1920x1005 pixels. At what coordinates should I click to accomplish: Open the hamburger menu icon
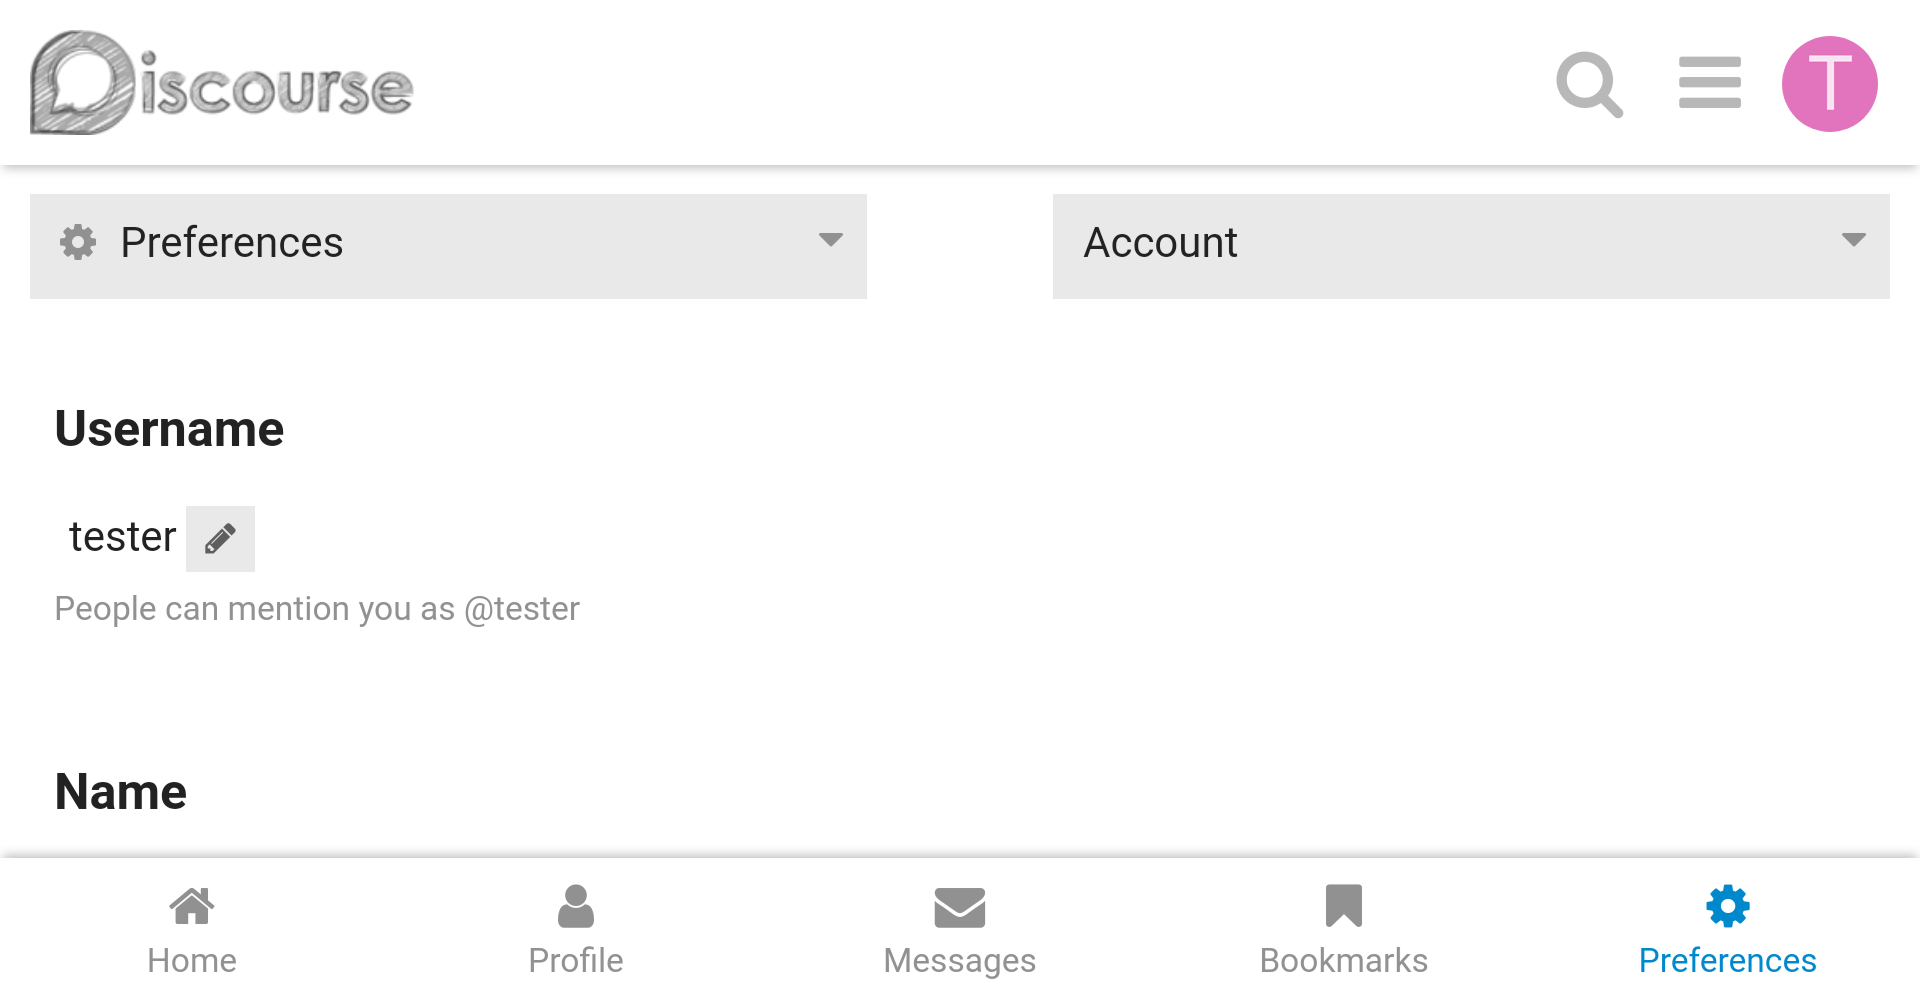click(1709, 83)
